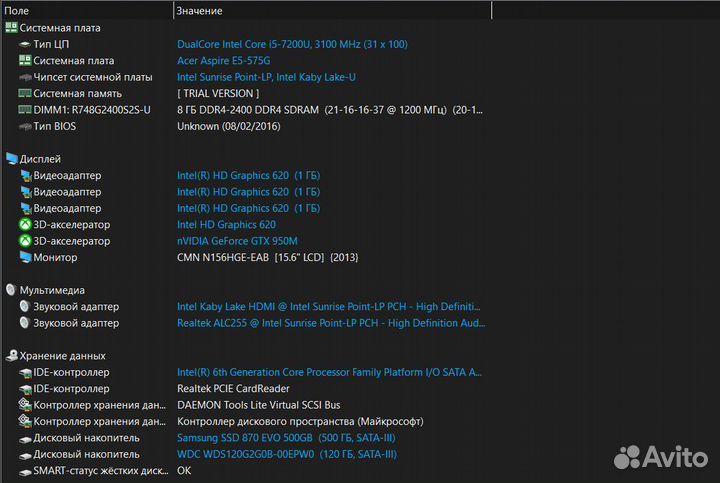Screen dimensions: 720x483
Task: Select the DAEMON Tools Lite Virtual SCSI Bus value
Action: [x=259, y=405]
